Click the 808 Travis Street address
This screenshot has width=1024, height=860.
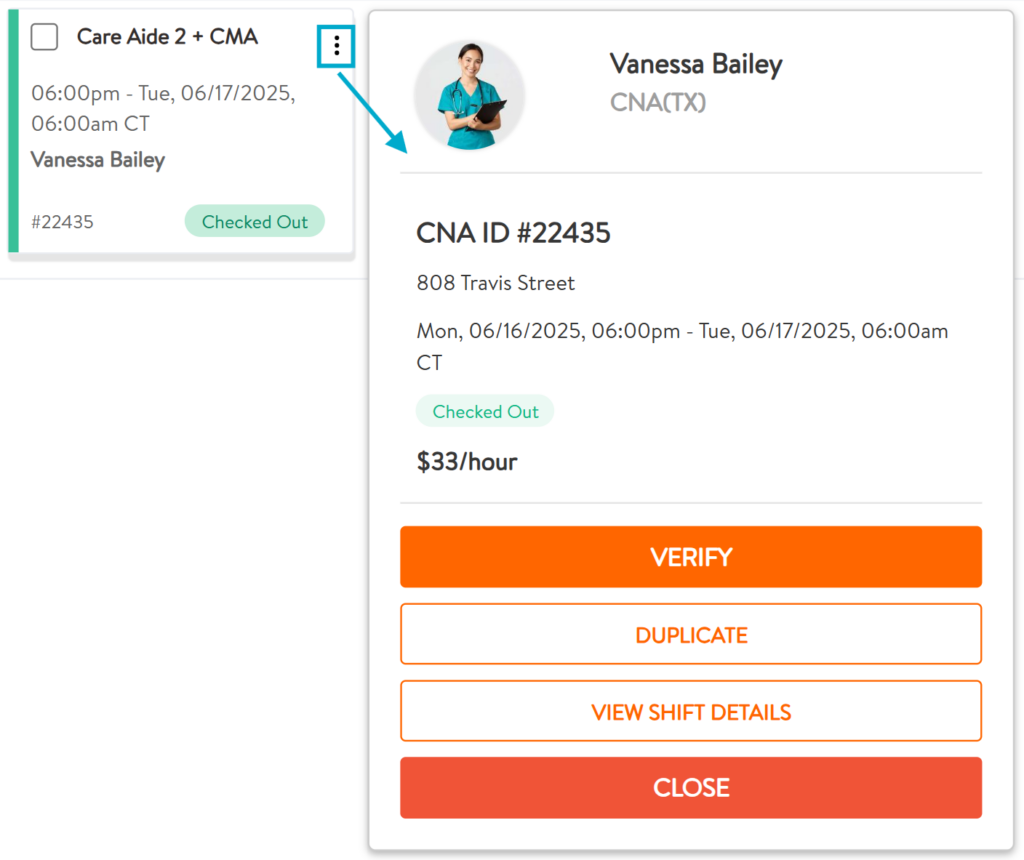pos(496,283)
